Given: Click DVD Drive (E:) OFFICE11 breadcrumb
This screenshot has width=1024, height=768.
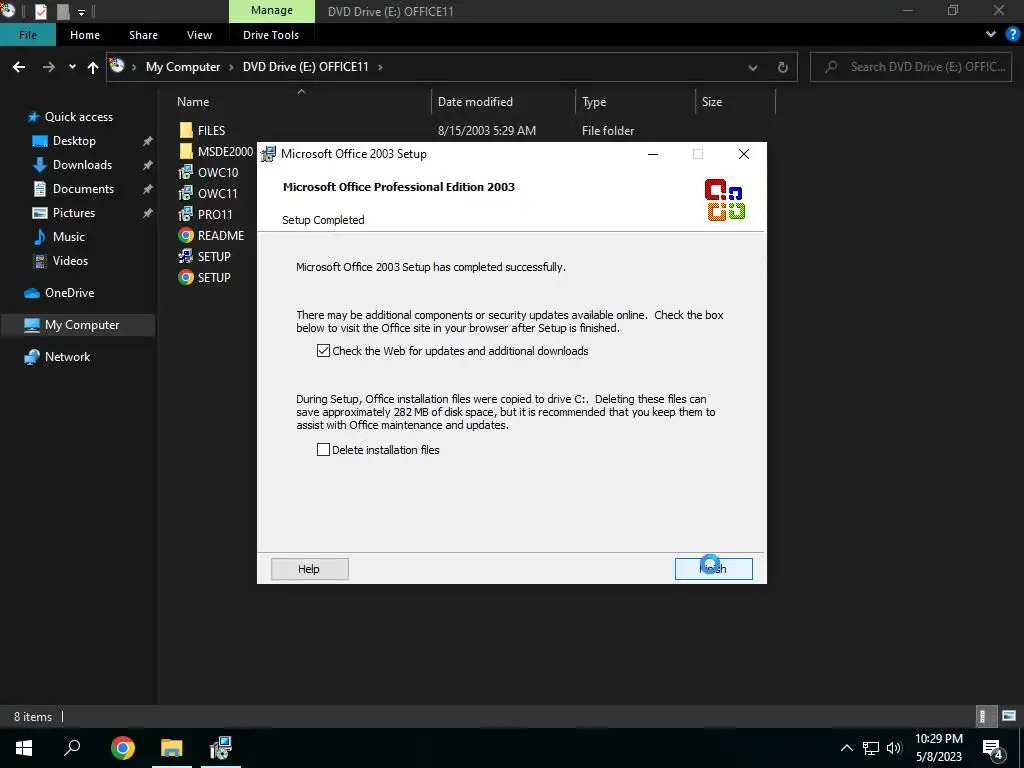Looking at the screenshot, I should (306, 67).
